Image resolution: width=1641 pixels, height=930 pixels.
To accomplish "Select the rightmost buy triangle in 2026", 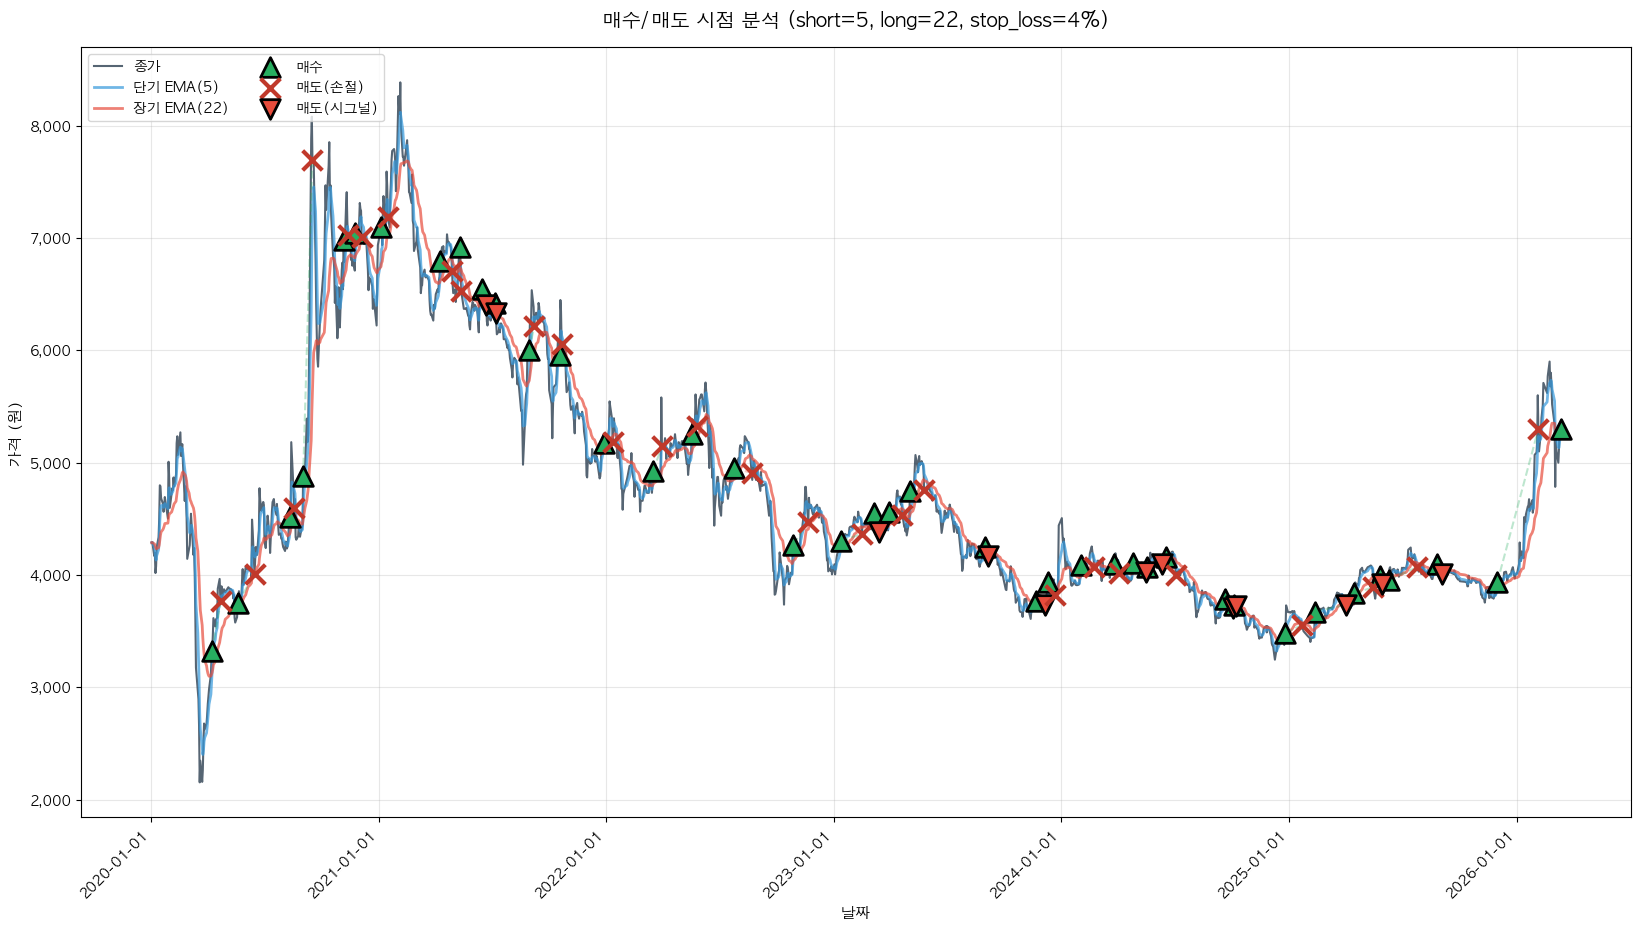I will (x=1560, y=429).
